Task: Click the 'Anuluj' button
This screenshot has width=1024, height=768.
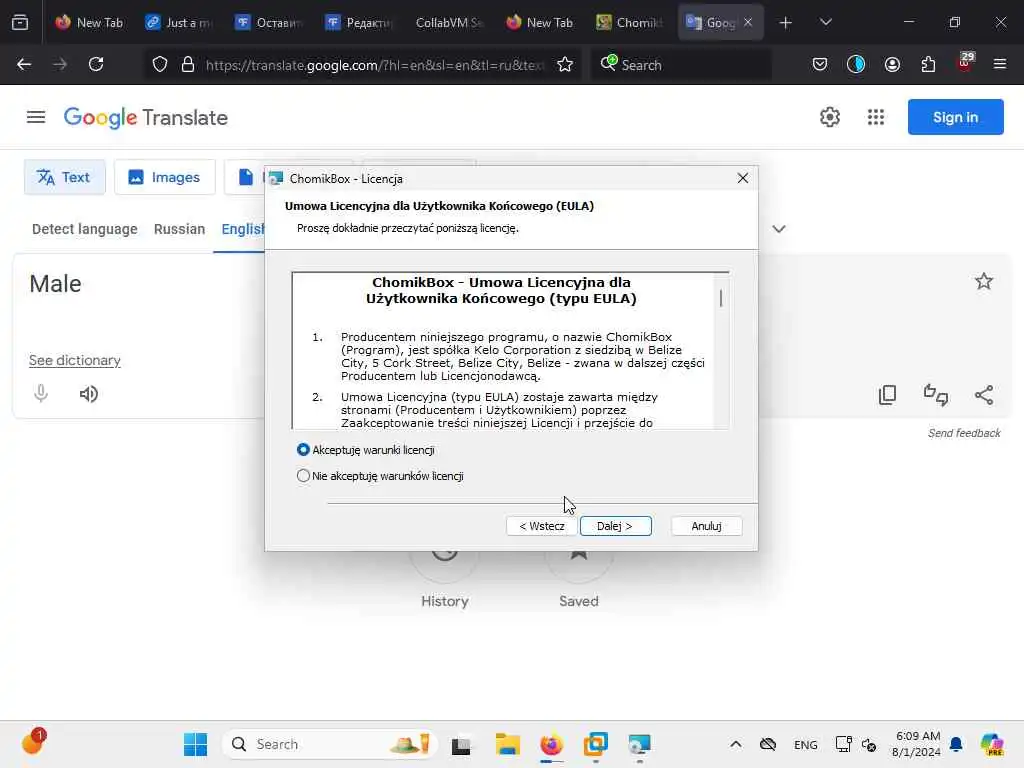Action: pos(706,526)
